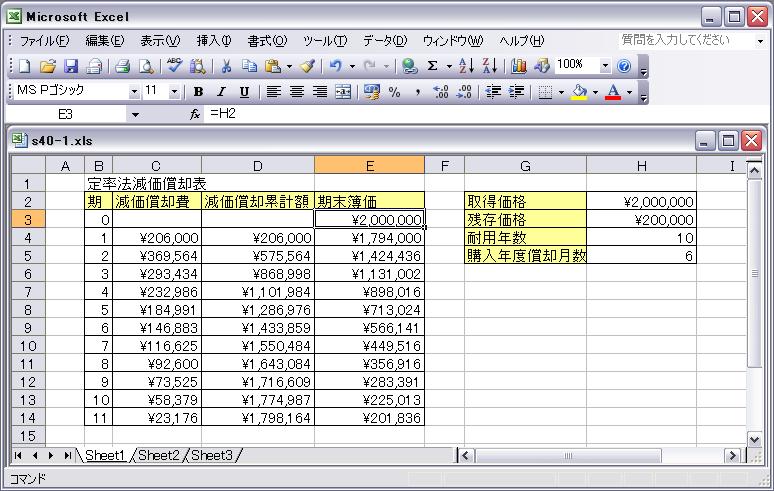Click the horizontal scrollbar right arrow
Viewport: 774px width, 491px height.
pos(732,455)
